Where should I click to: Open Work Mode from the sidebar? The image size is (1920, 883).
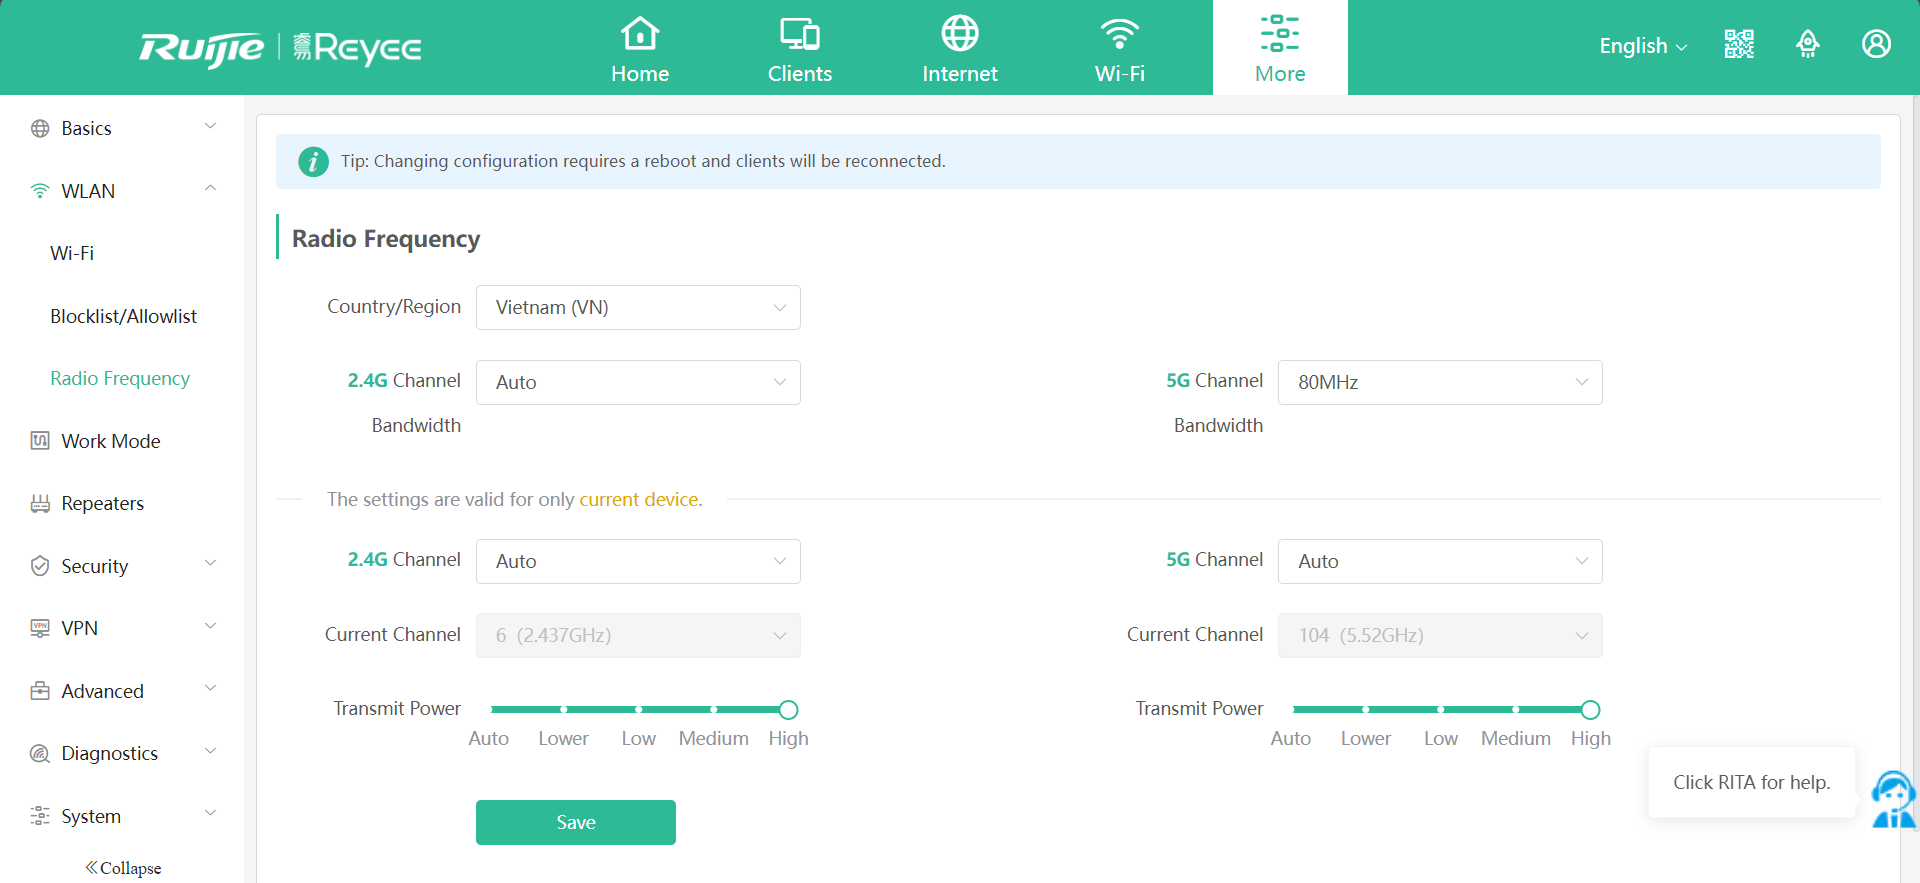coord(110,441)
